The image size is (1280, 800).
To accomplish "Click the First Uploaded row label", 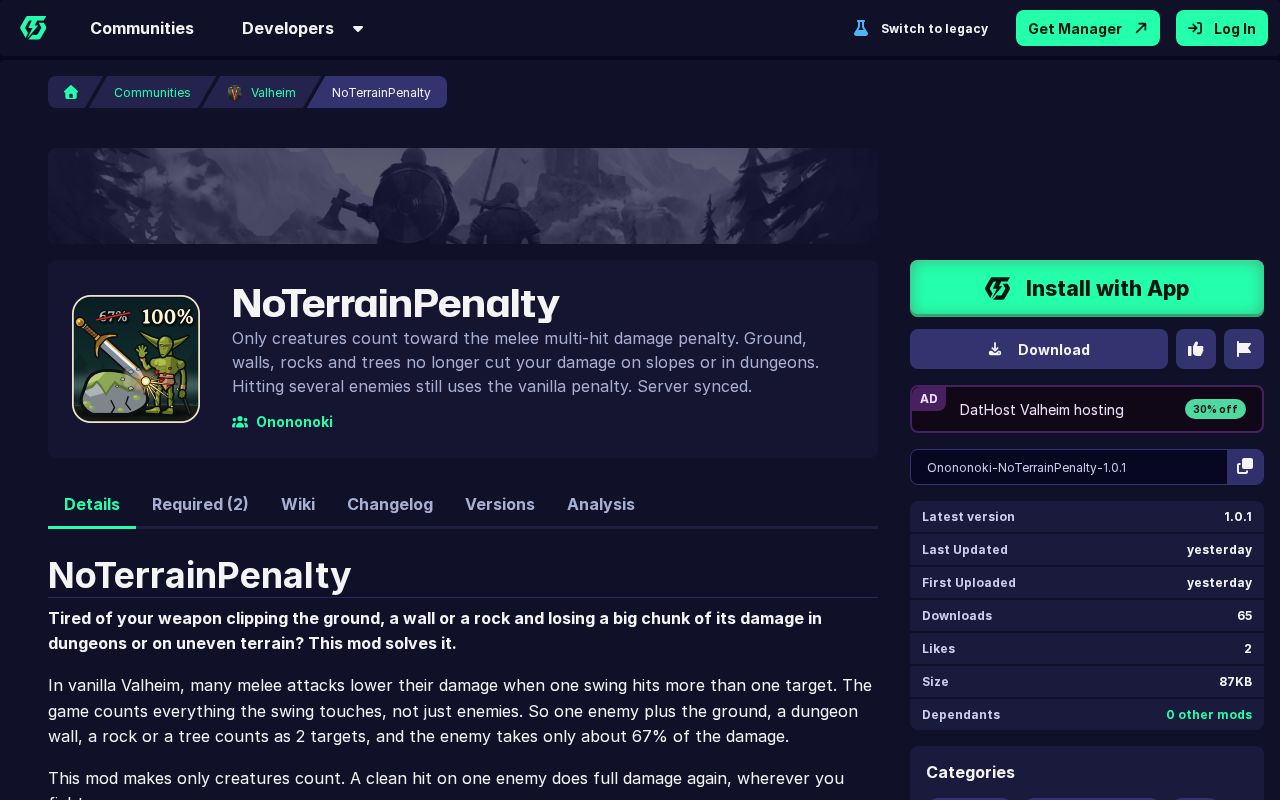I will (969, 583).
